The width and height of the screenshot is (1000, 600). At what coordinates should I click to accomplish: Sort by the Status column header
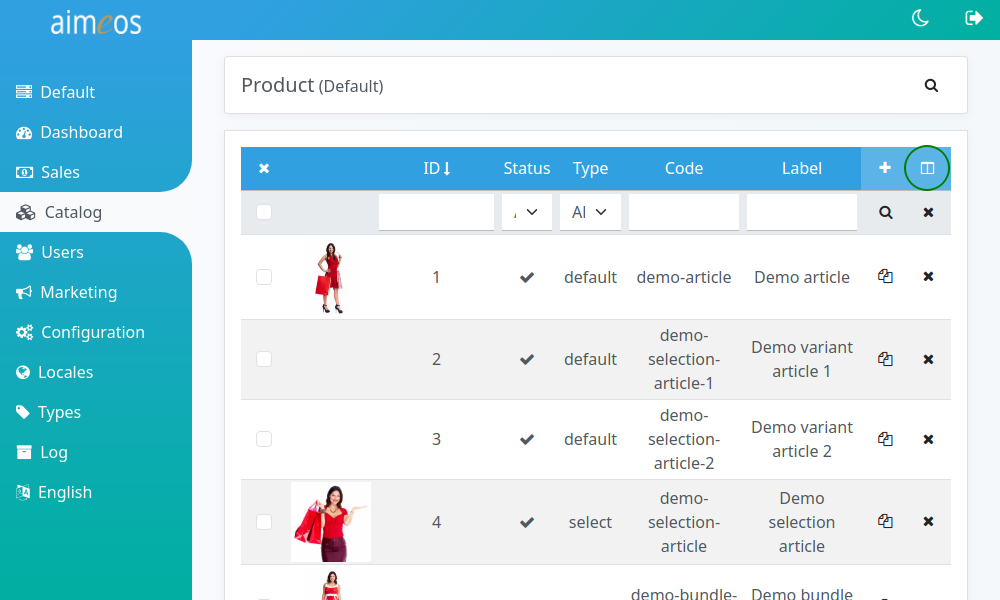pyautogui.click(x=527, y=168)
